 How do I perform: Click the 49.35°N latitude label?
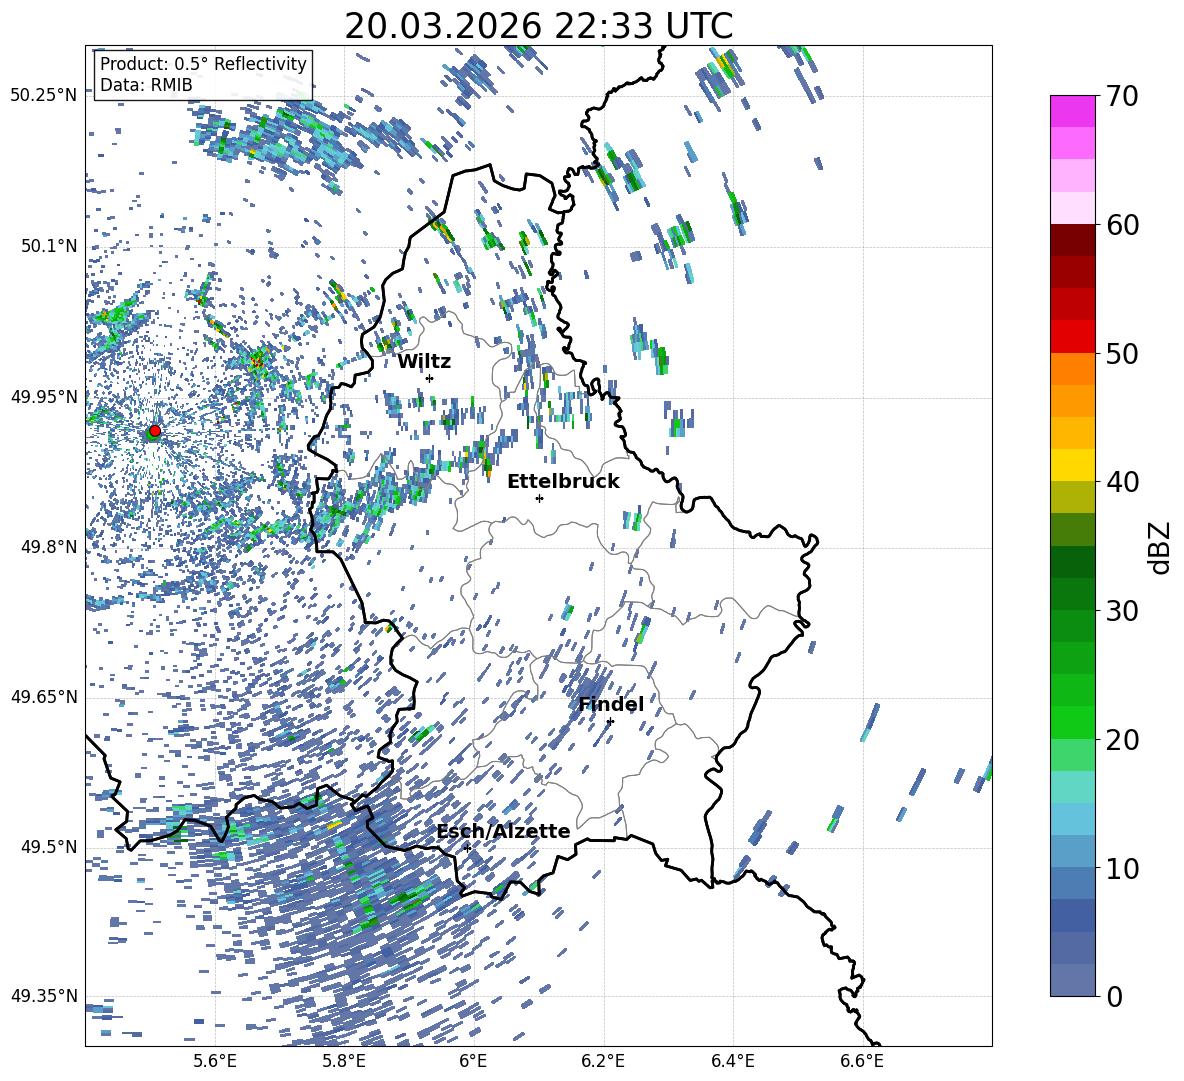(44, 996)
